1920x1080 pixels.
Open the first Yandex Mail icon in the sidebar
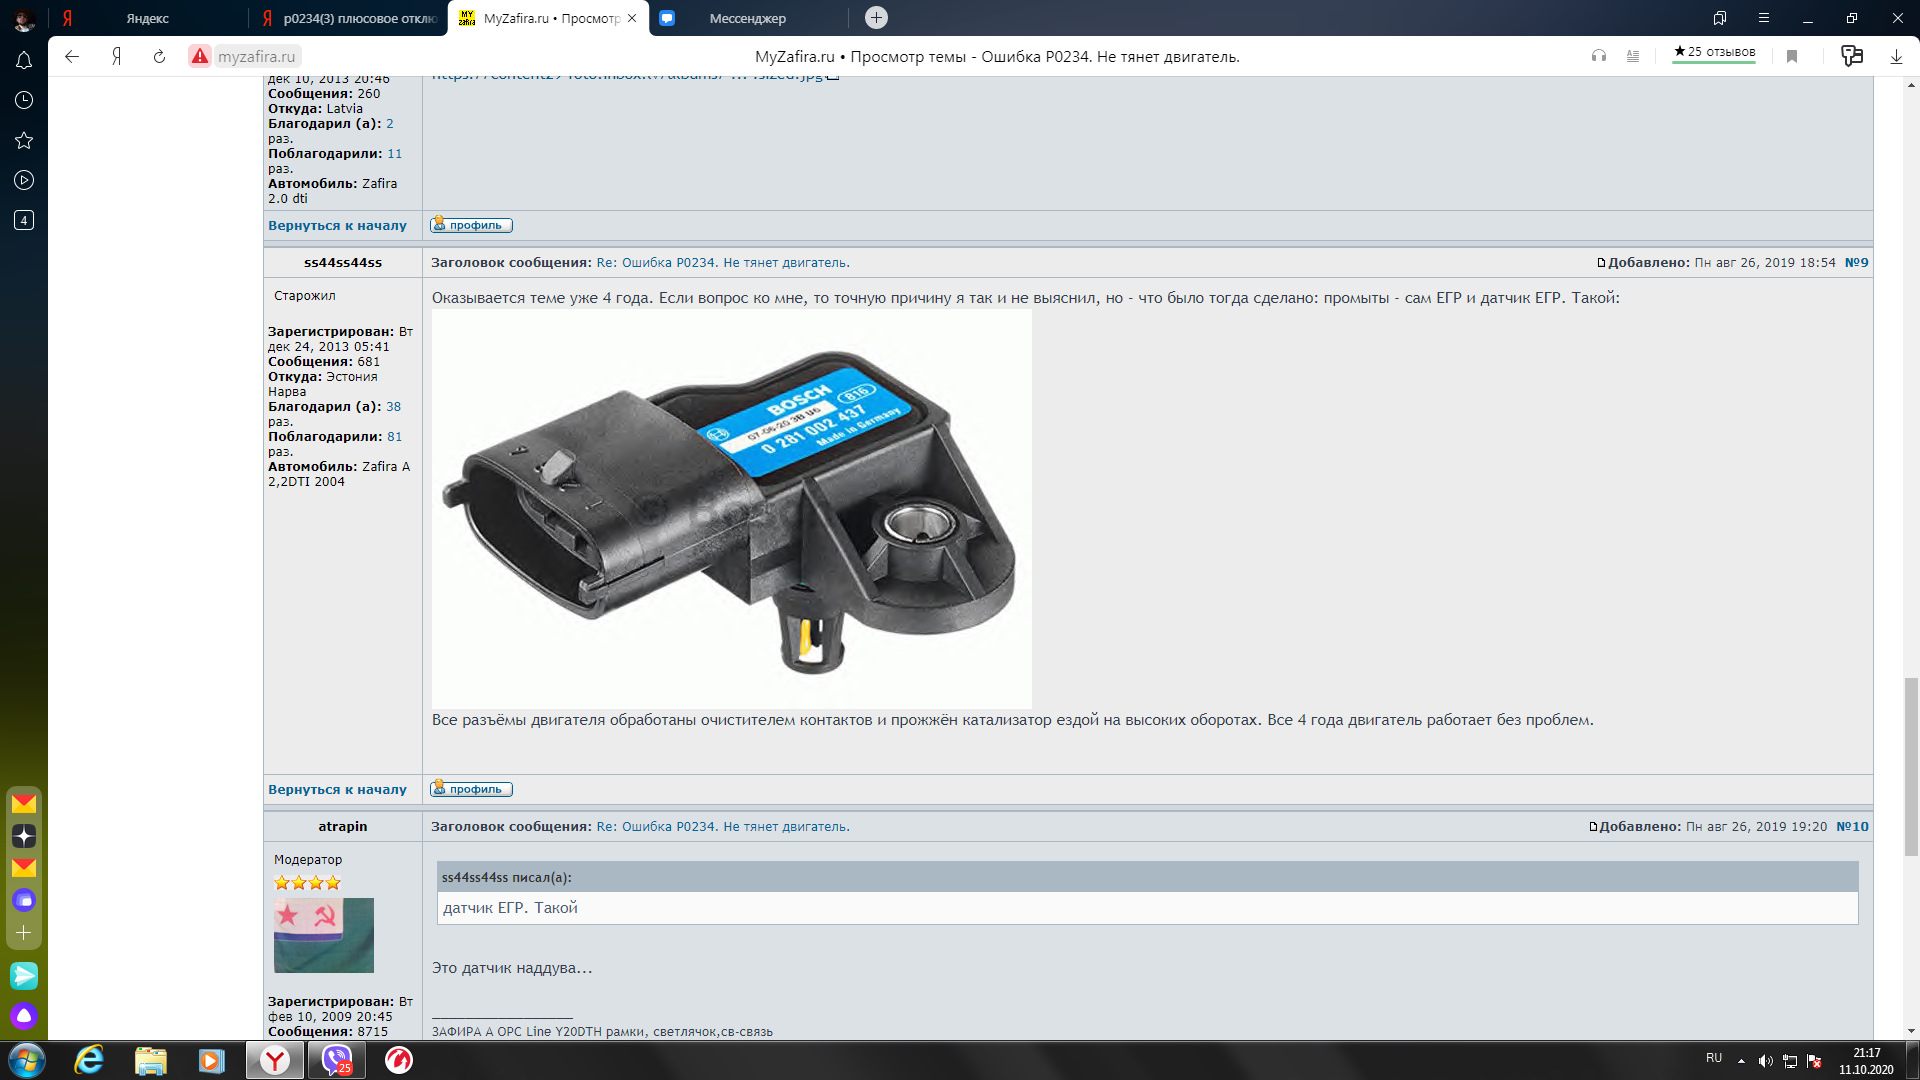pyautogui.click(x=24, y=804)
